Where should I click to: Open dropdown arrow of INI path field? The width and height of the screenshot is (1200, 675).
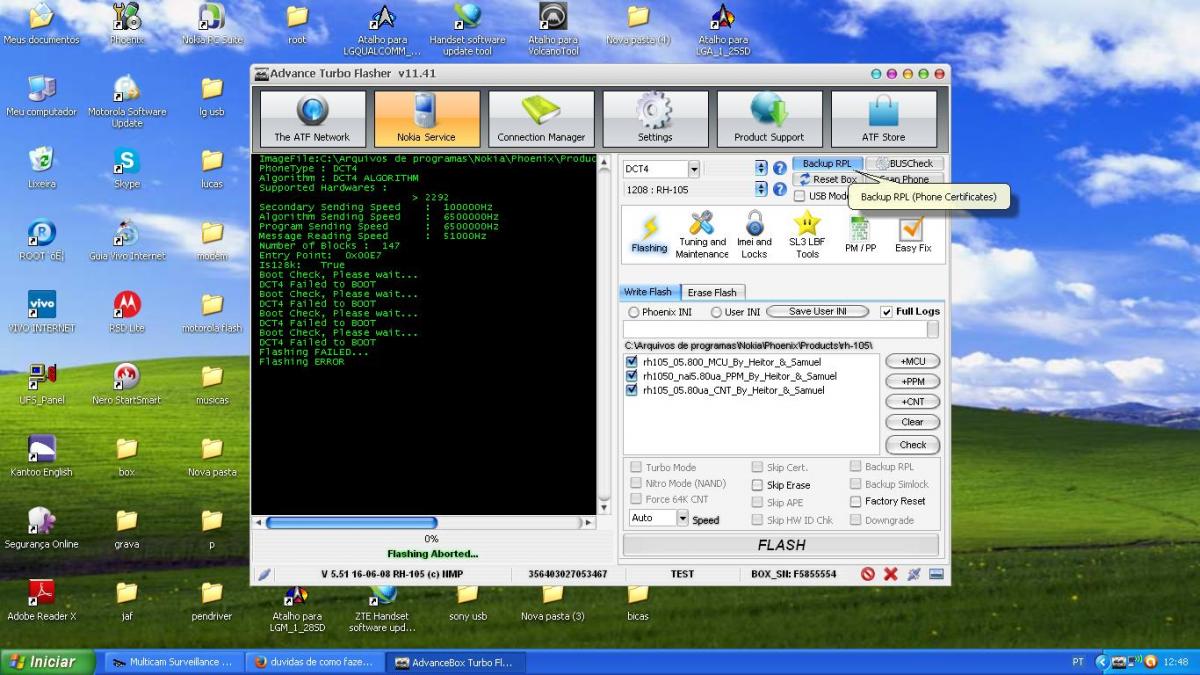(x=932, y=329)
